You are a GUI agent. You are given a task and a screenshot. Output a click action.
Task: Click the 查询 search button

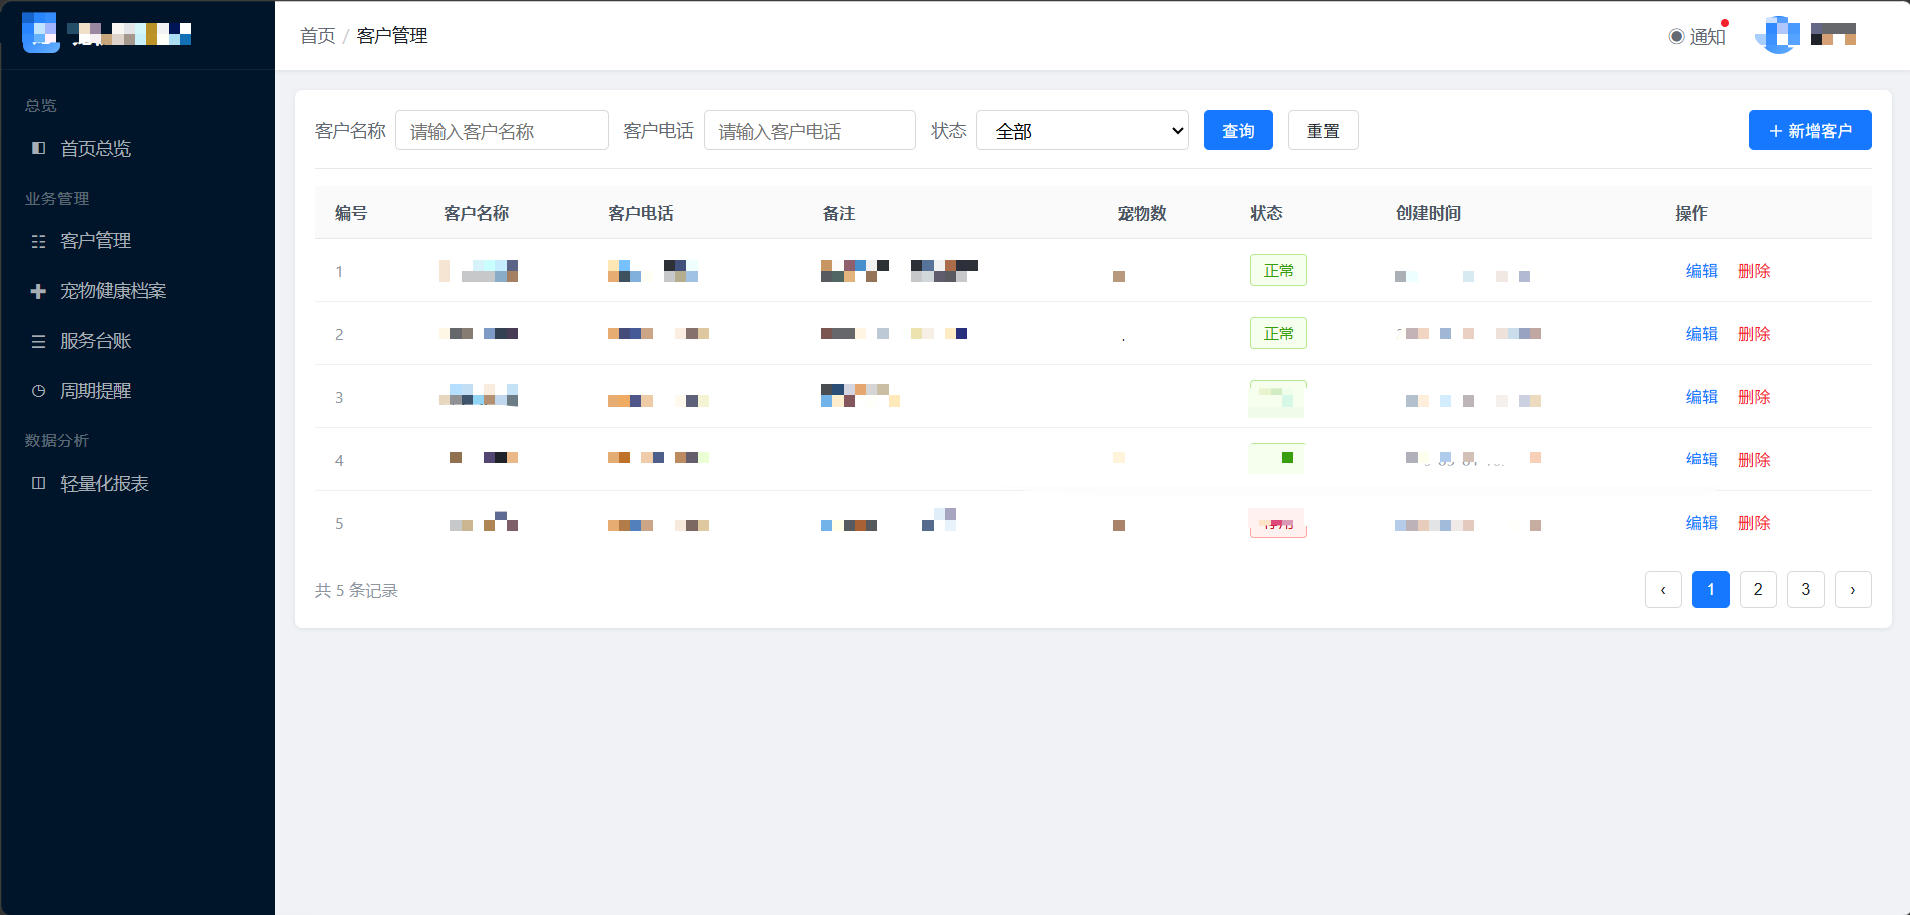coord(1238,130)
